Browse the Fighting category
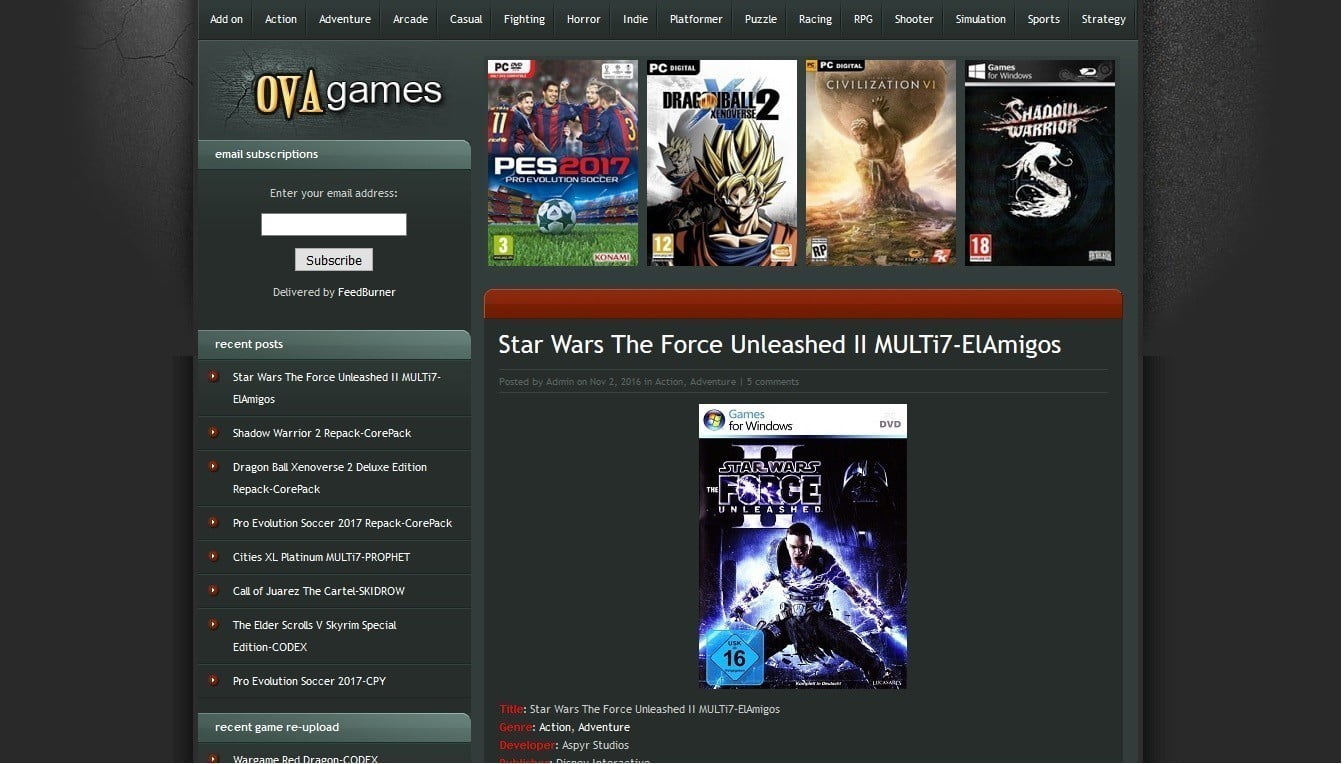The width and height of the screenshot is (1344, 764). 524,19
